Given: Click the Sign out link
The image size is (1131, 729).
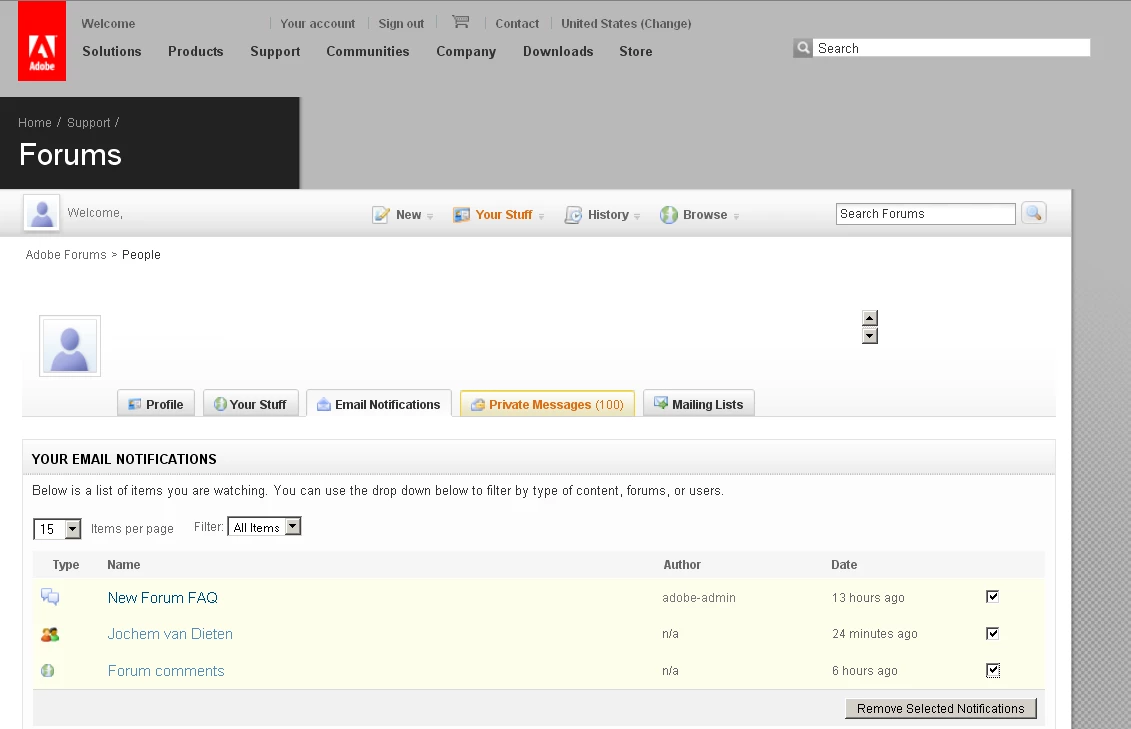Looking at the screenshot, I should click(x=401, y=24).
